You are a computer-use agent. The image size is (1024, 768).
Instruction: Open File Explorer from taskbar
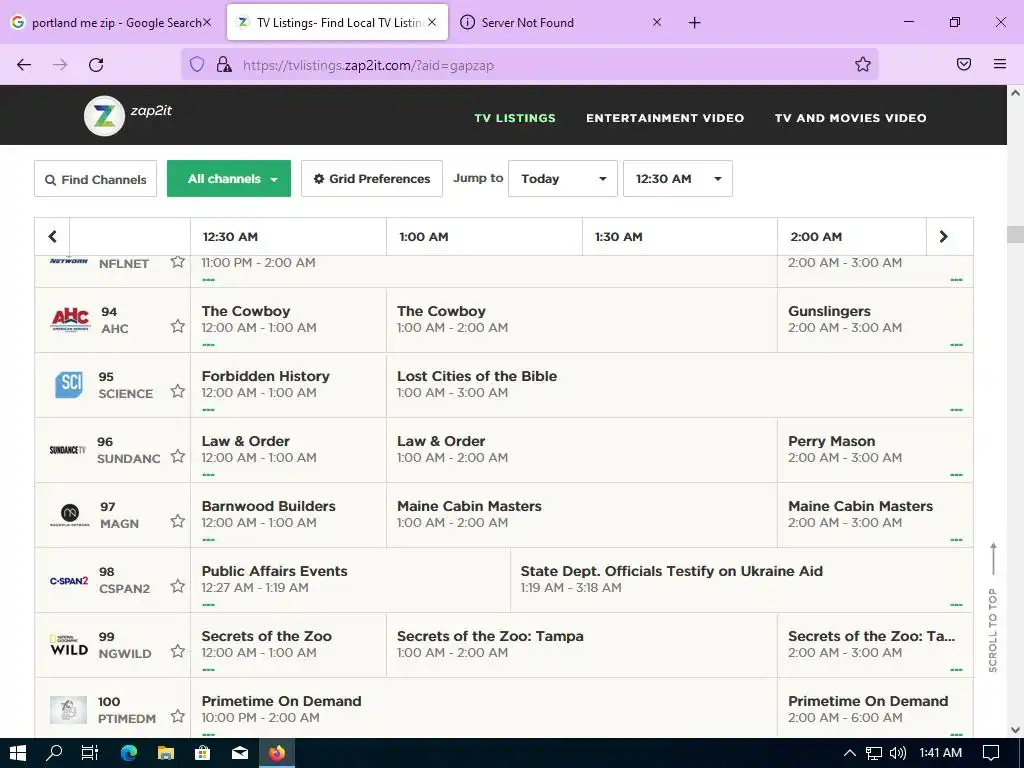click(x=166, y=753)
